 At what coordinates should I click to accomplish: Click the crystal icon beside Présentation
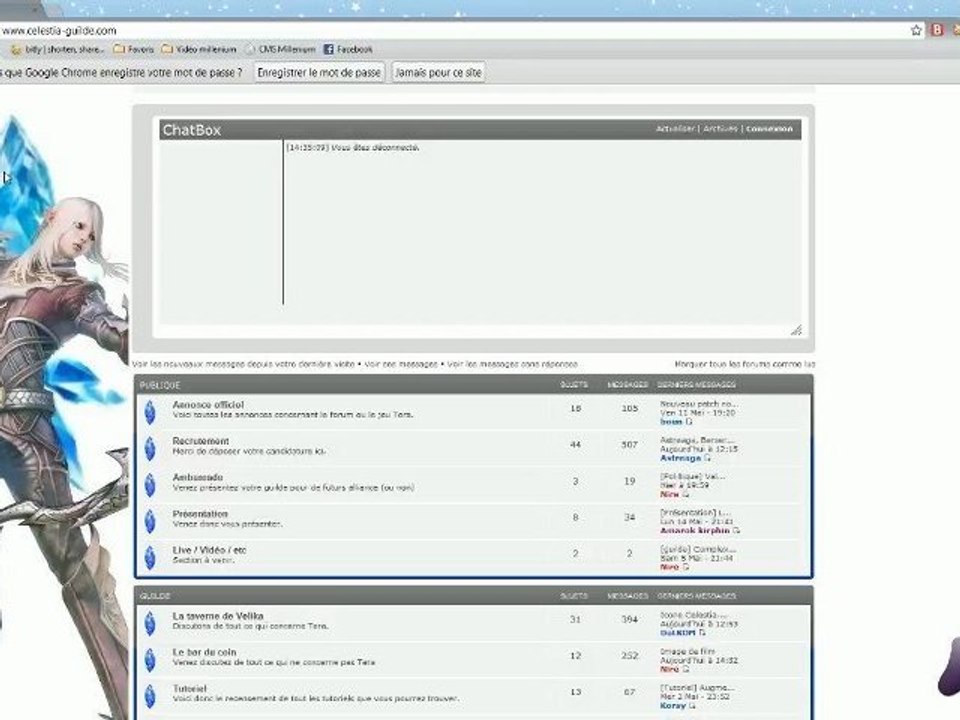(x=150, y=521)
